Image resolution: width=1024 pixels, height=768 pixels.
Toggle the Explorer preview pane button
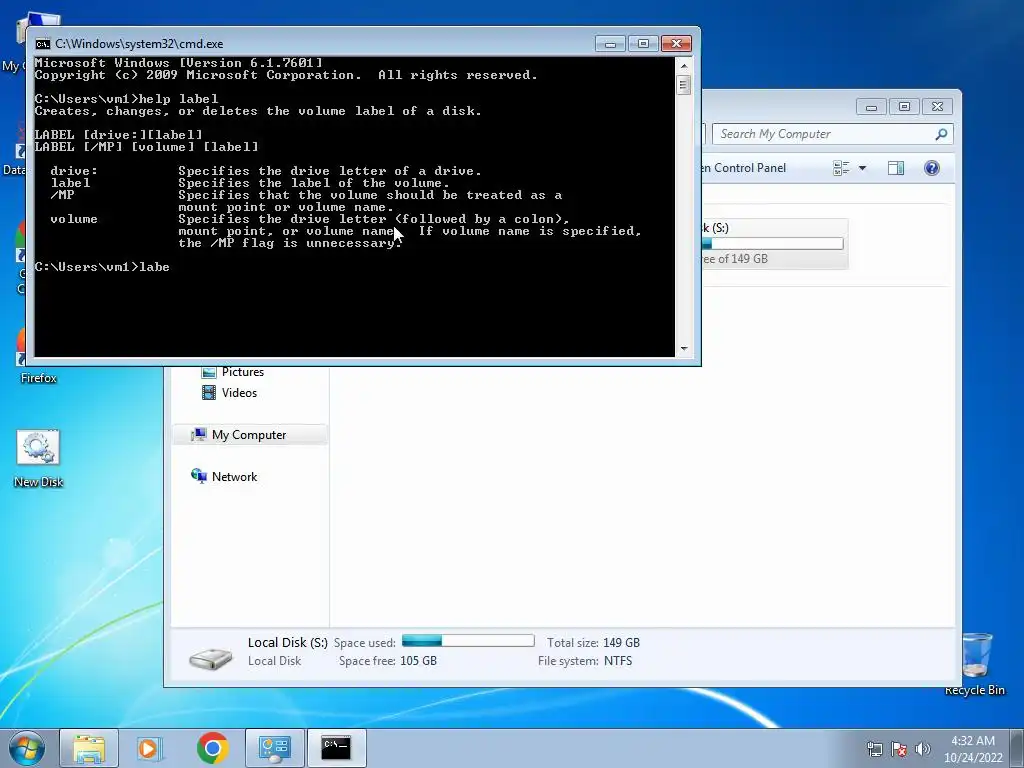[x=896, y=168]
